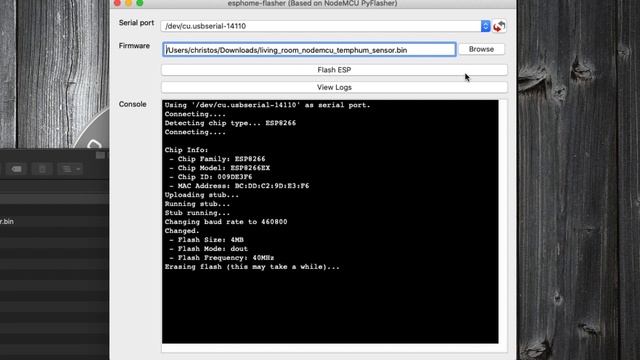Click the trash icon in background Finder toolbar
Image resolution: width=640 pixels, height=360 pixels.
click(x=42, y=169)
